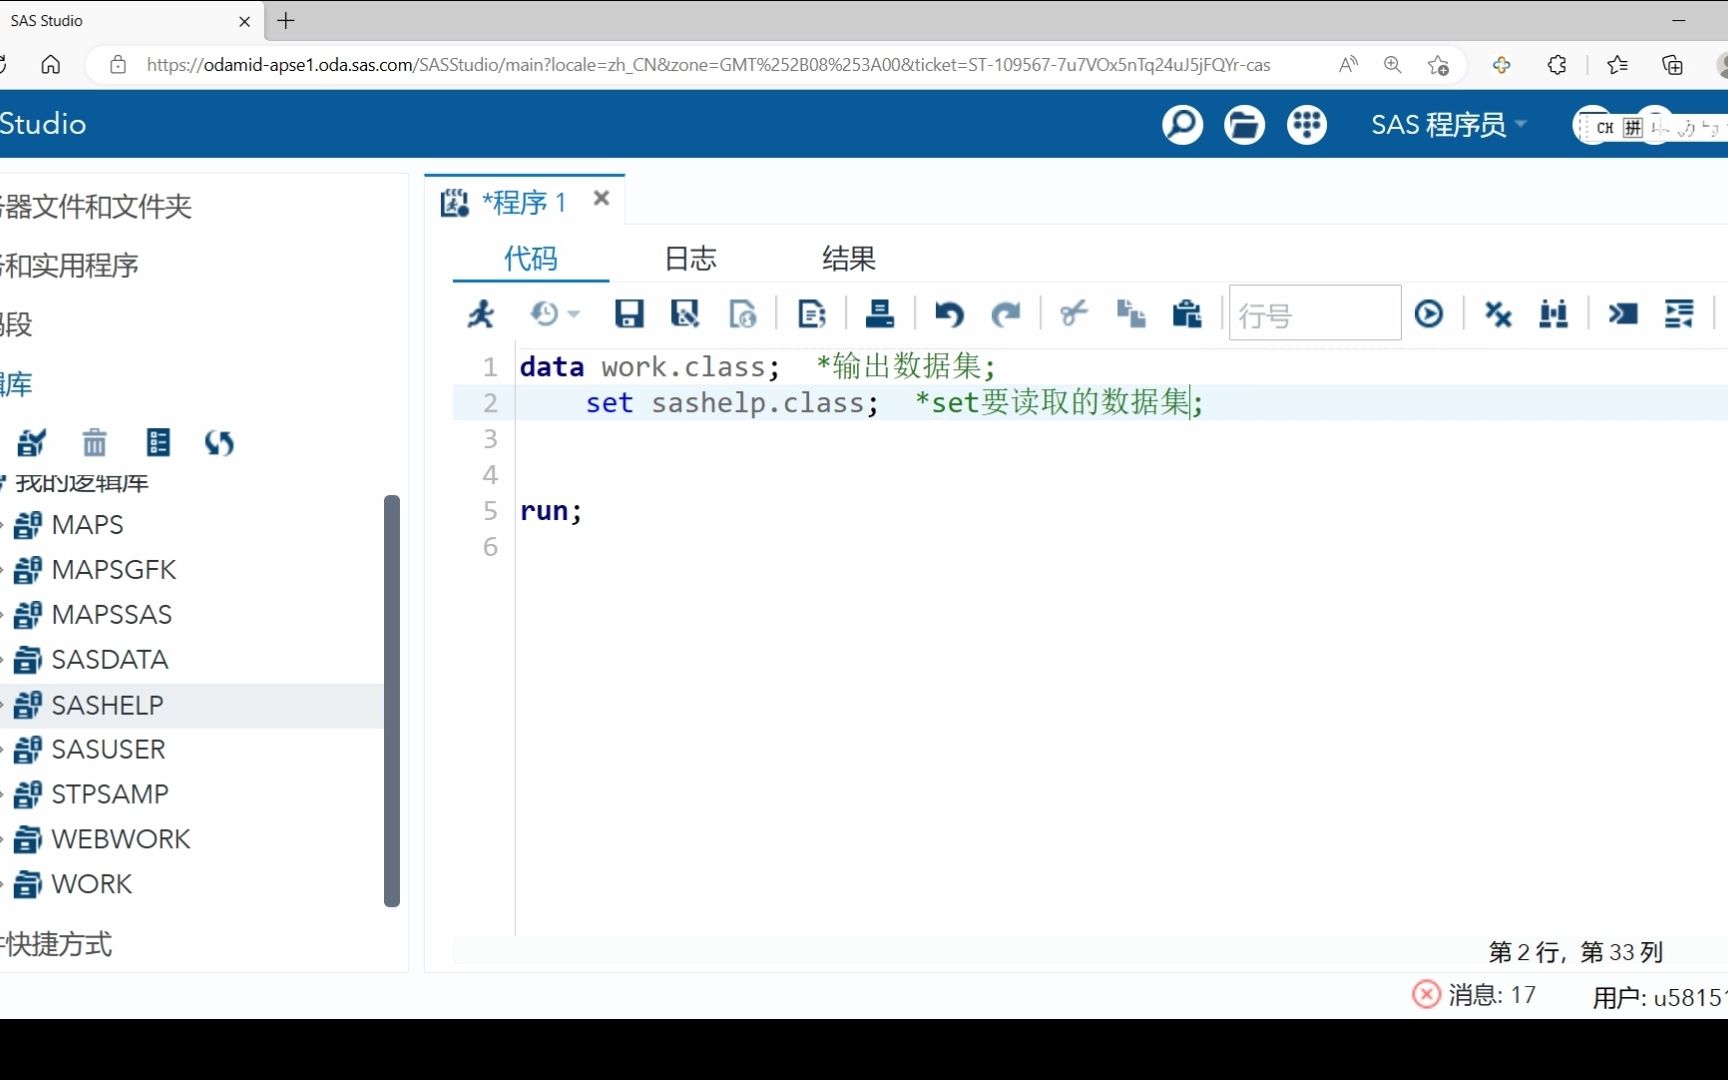Go to line with circular arrow button
Screen dimensions: 1728x1080
[x=1429, y=314]
